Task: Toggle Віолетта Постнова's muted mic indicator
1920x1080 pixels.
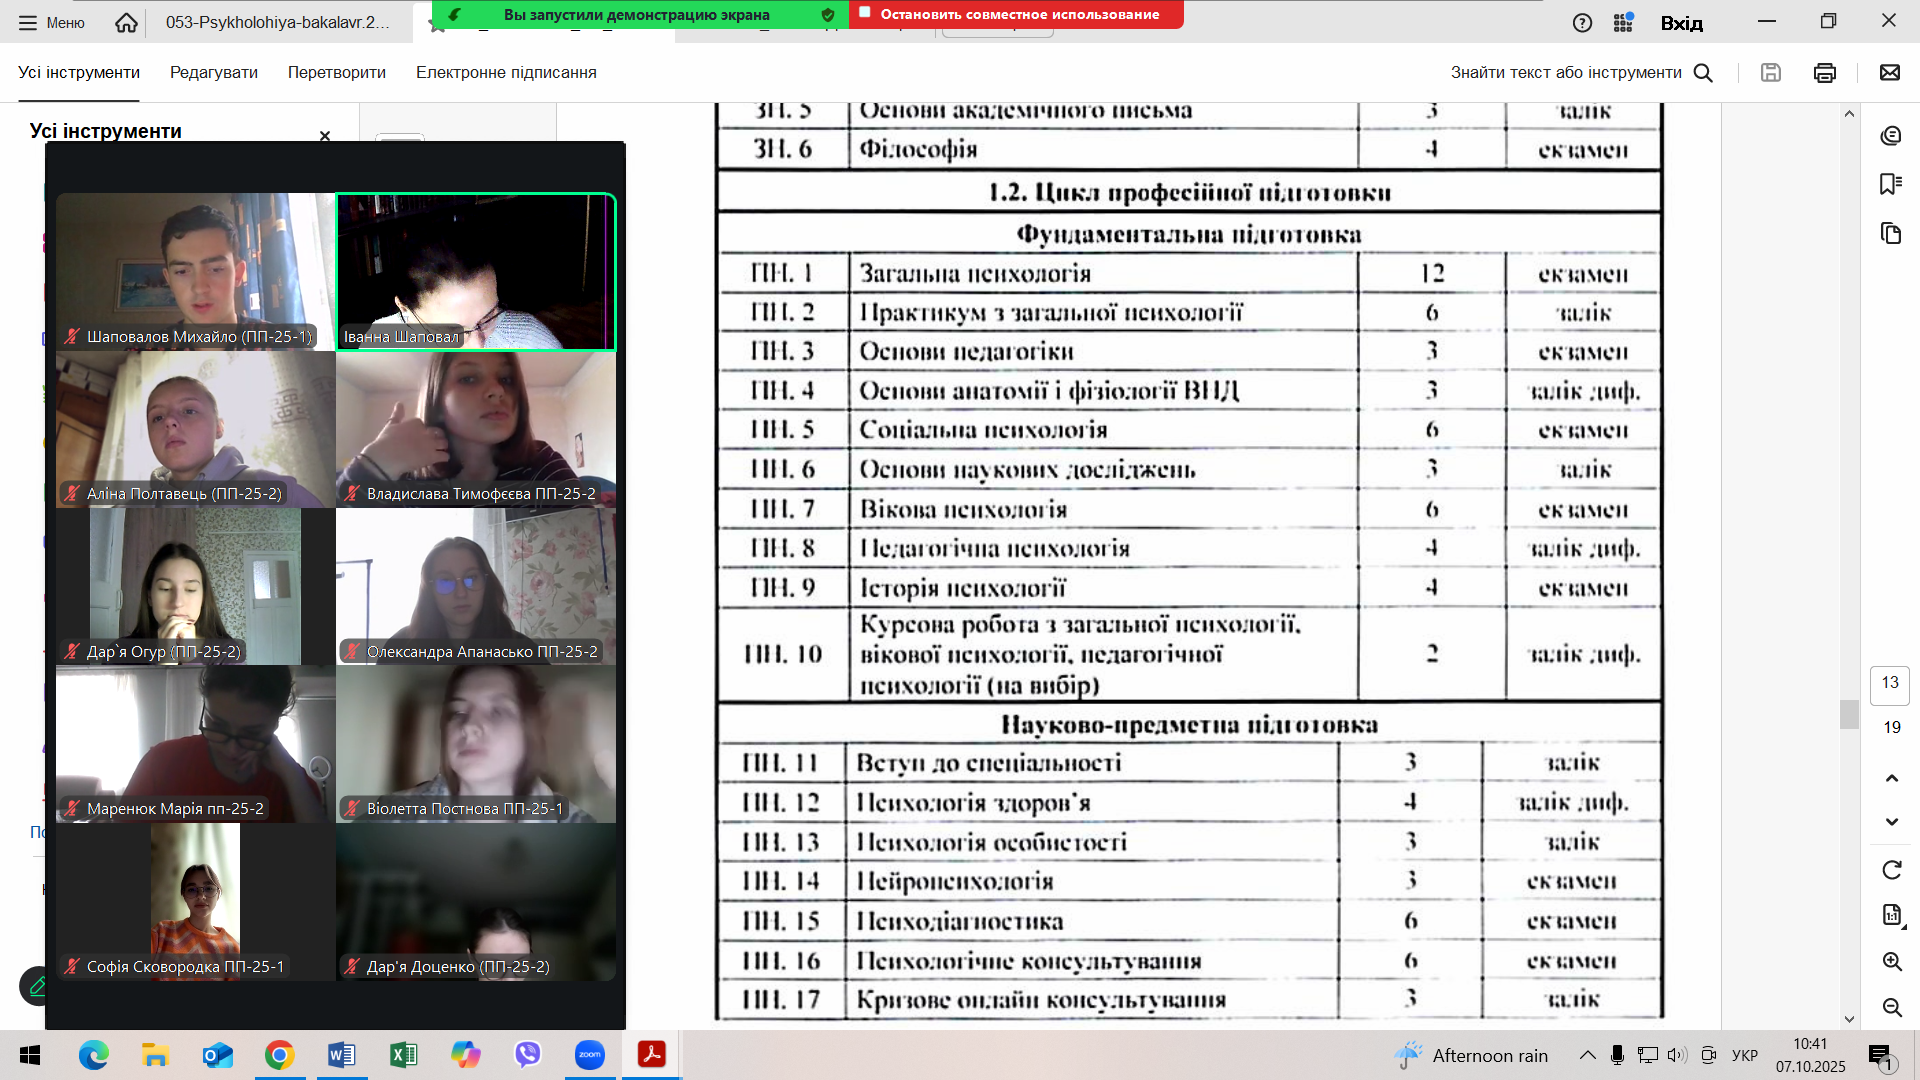Action: 351,808
